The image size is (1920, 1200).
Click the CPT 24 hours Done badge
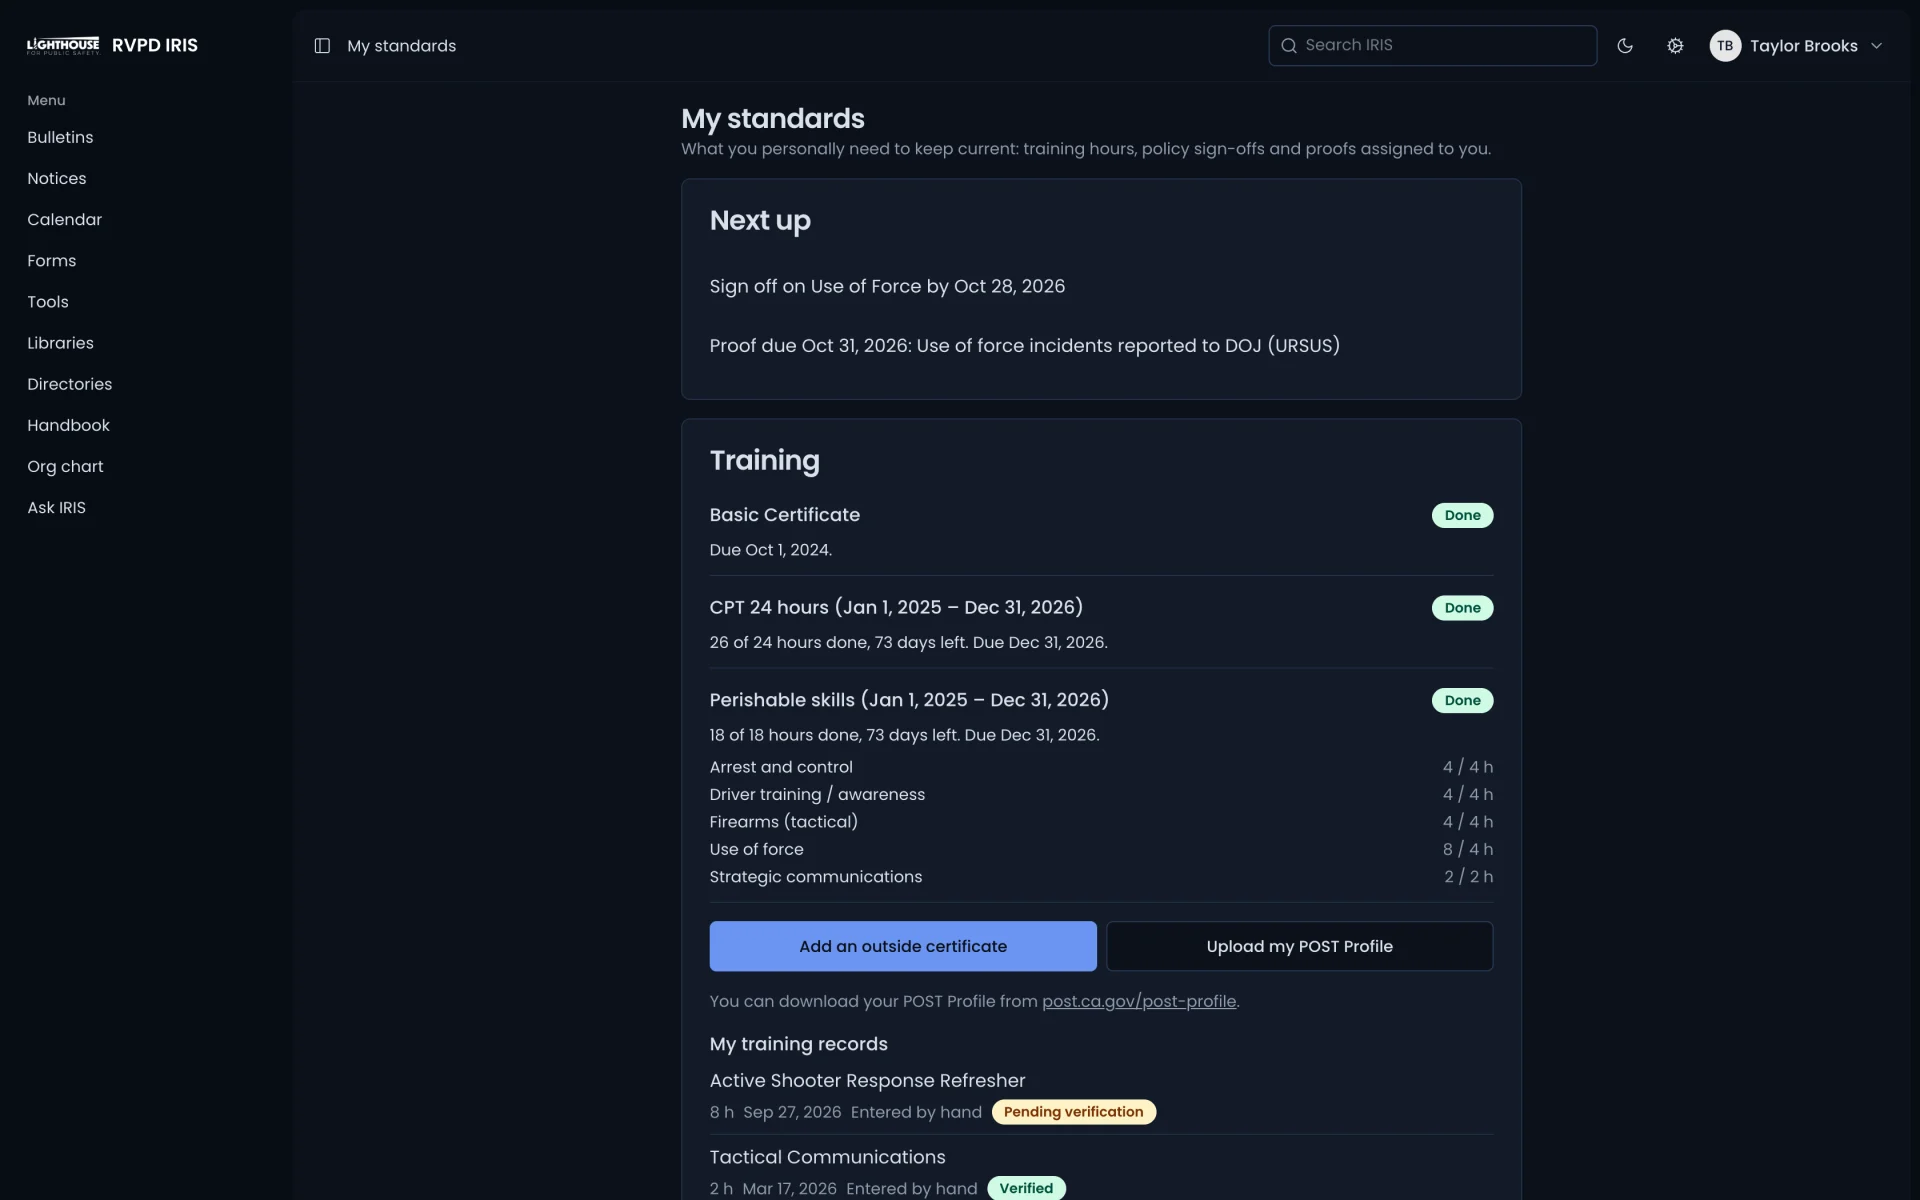1462,608
